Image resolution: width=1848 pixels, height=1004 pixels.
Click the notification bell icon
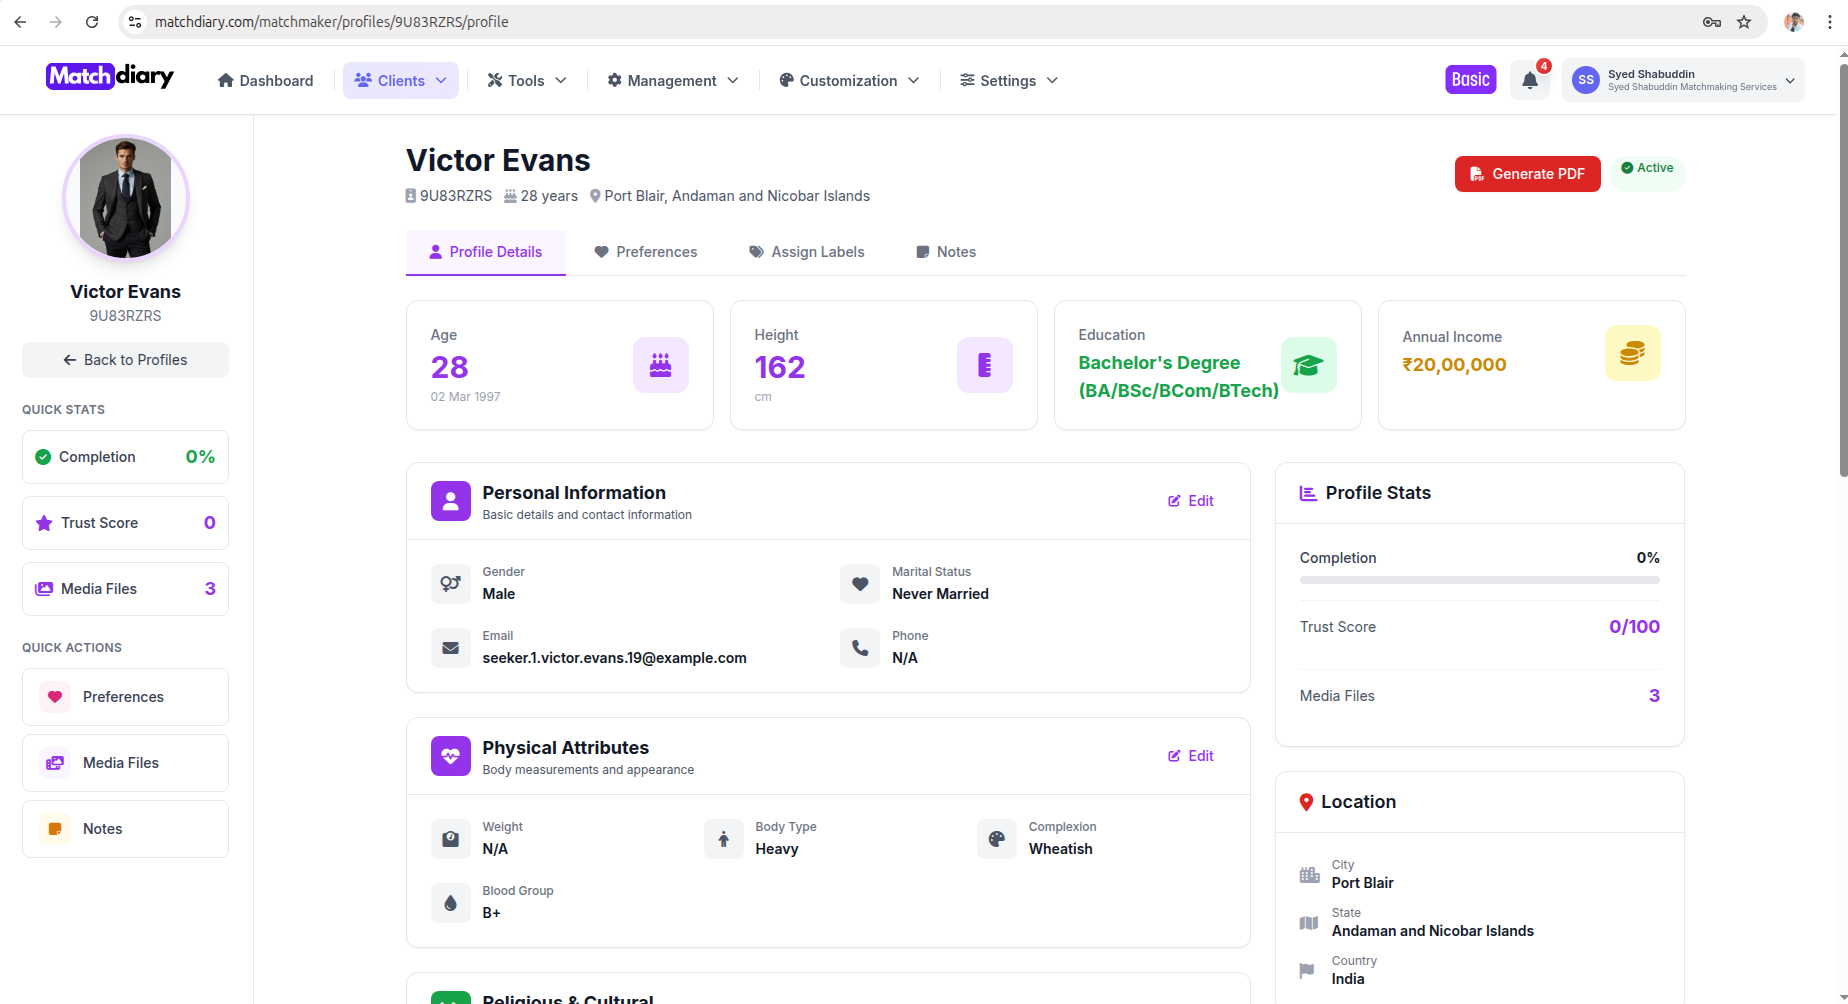tap(1529, 81)
